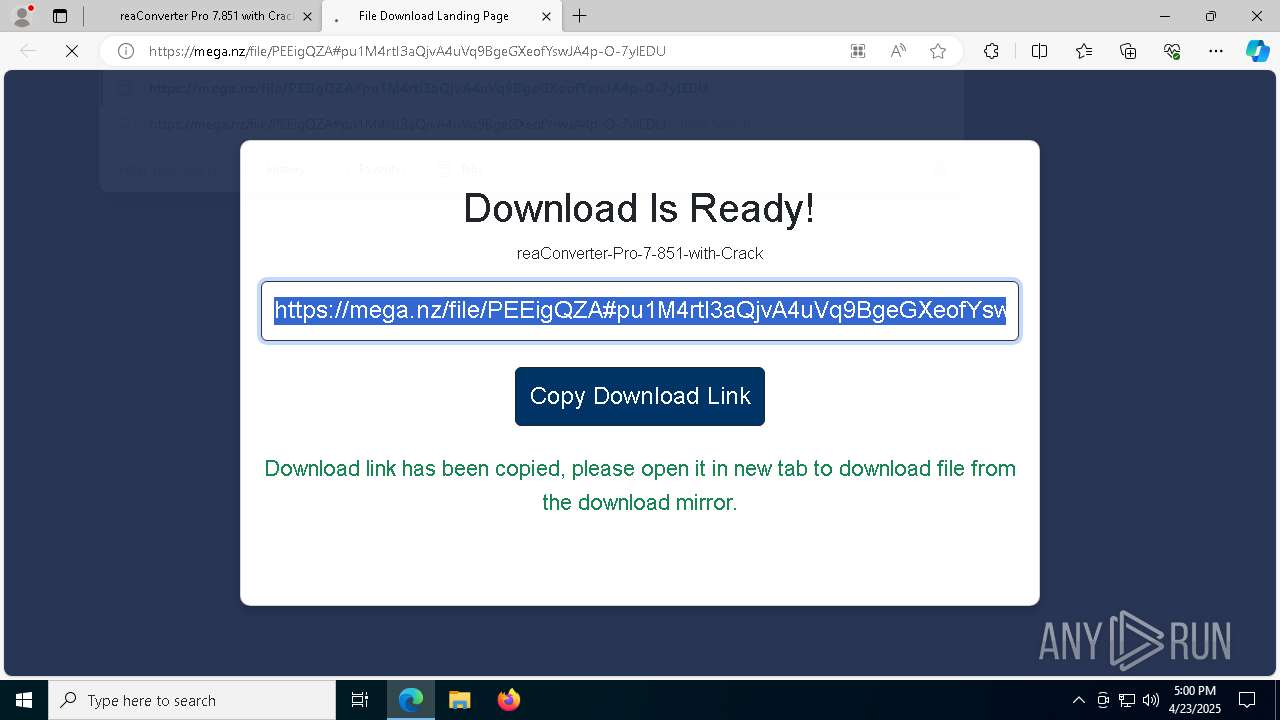This screenshot has height=720, width=1280.
Task: Open the clock and calendar
Action: pos(1195,700)
